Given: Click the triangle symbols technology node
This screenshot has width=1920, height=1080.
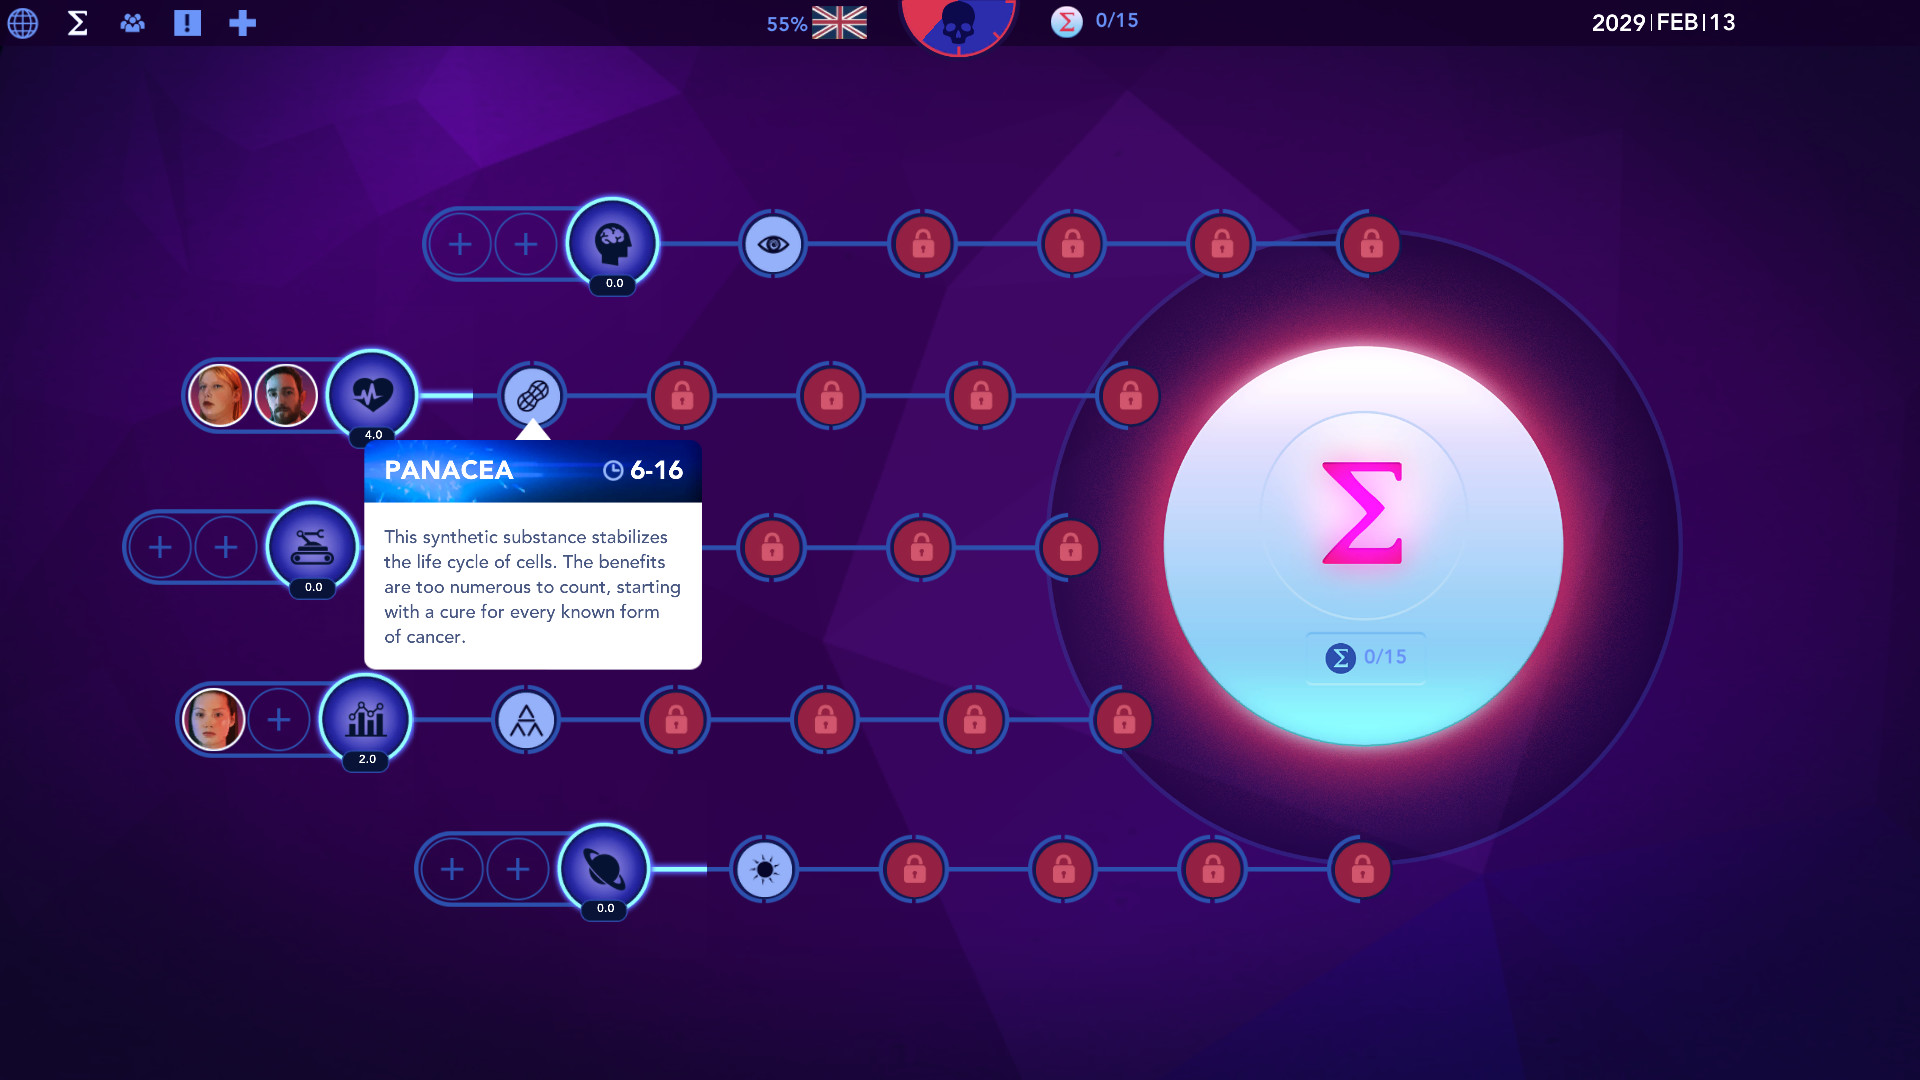Looking at the screenshot, I should coord(526,720).
